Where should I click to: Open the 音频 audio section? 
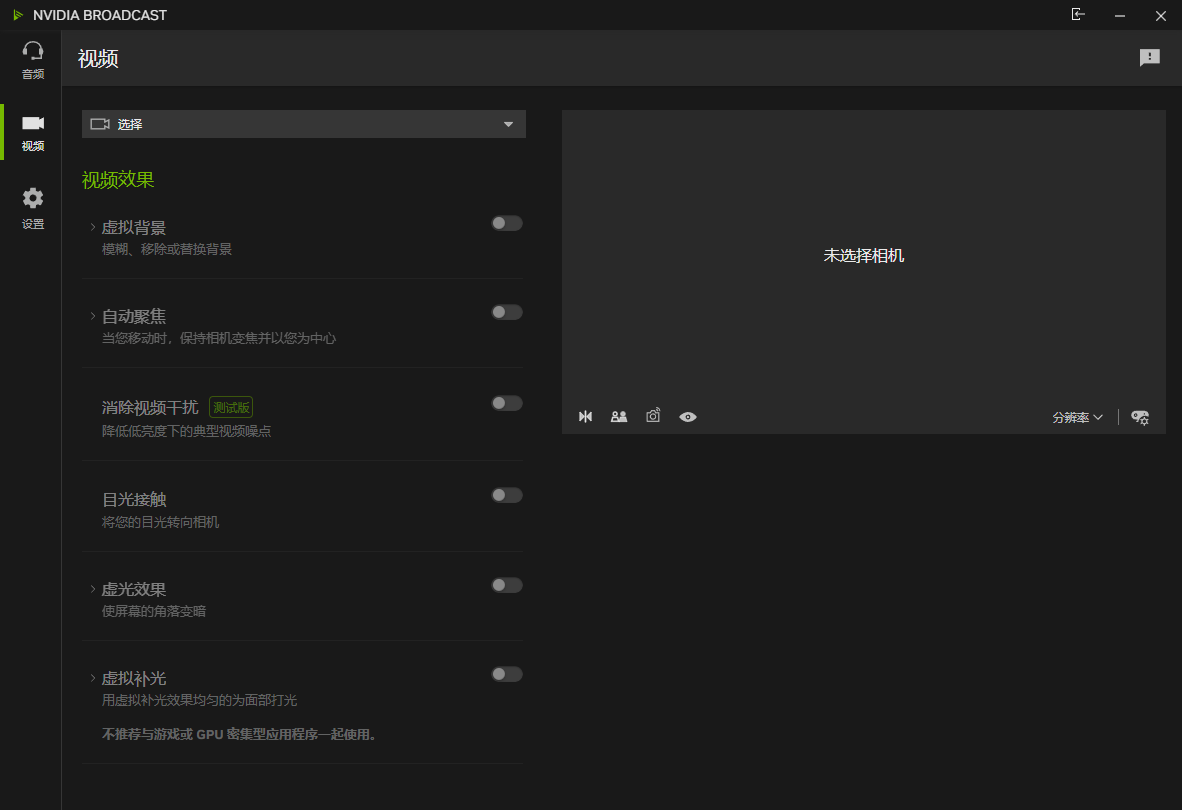(x=32, y=60)
